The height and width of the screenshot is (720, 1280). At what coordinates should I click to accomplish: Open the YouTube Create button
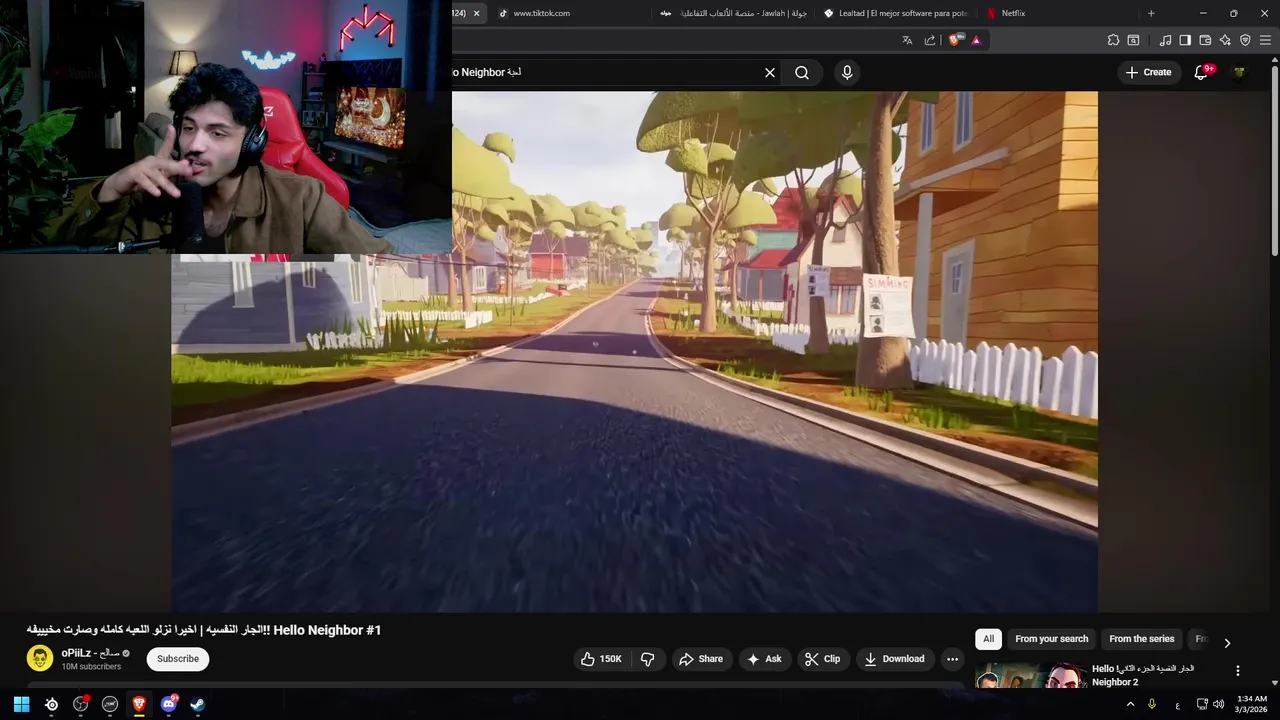(1148, 72)
